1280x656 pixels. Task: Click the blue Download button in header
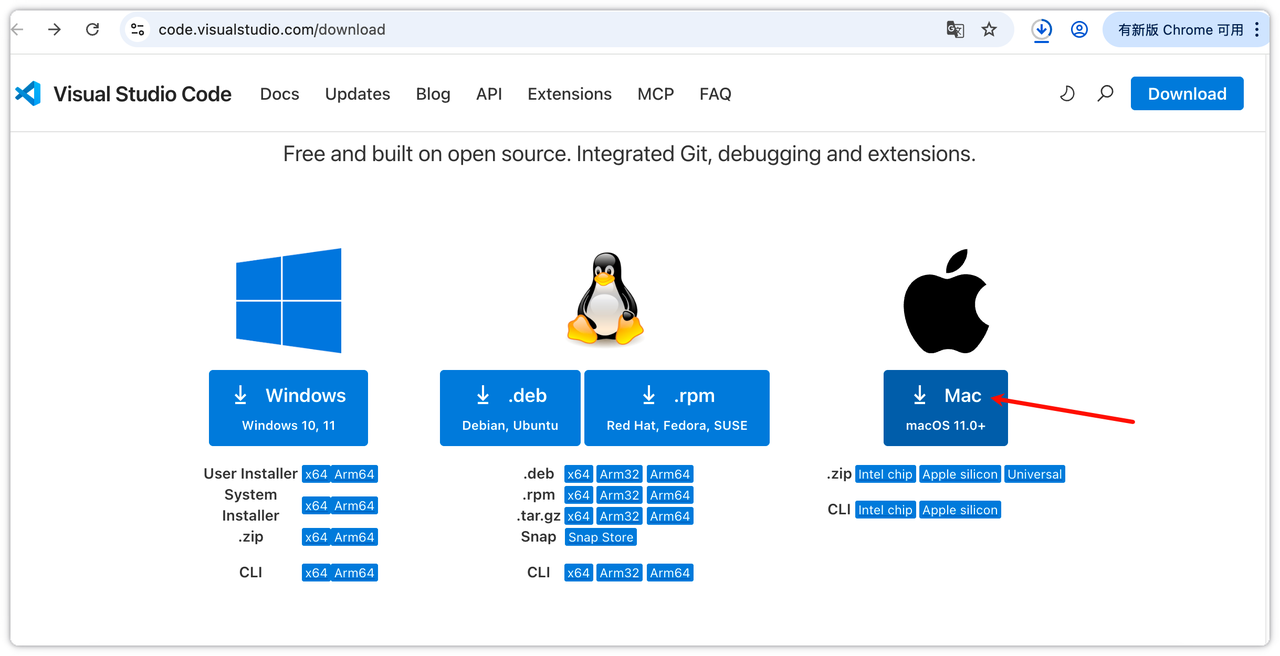pos(1186,94)
